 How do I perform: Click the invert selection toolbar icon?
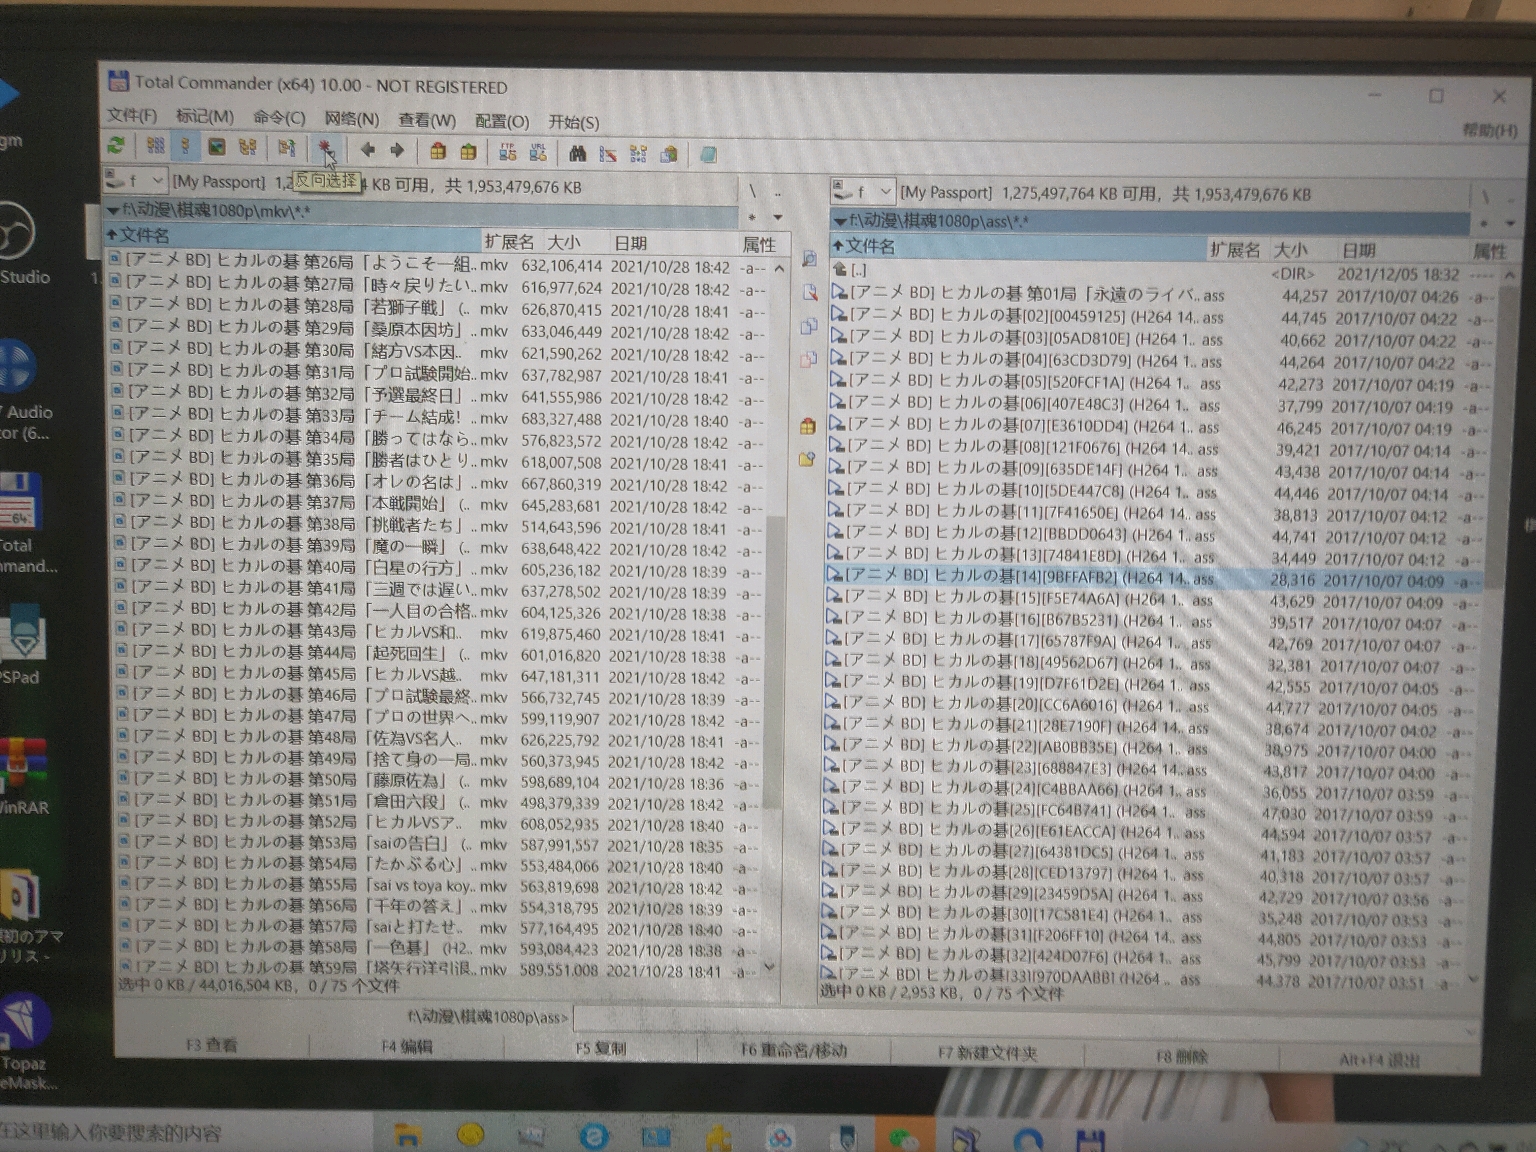(x=325, y=148)
